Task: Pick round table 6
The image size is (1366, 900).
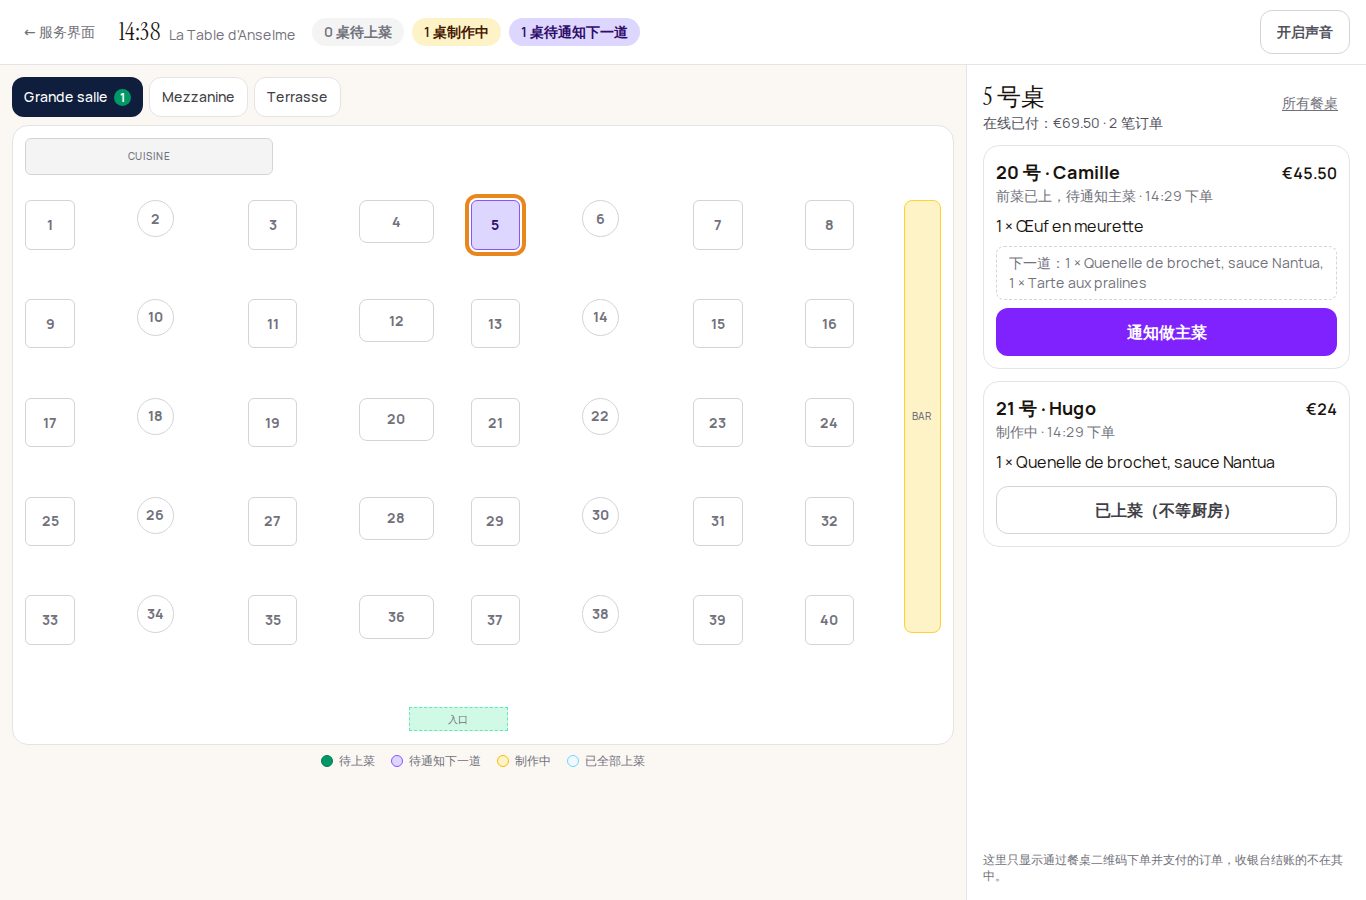Action: click(600, 219)
